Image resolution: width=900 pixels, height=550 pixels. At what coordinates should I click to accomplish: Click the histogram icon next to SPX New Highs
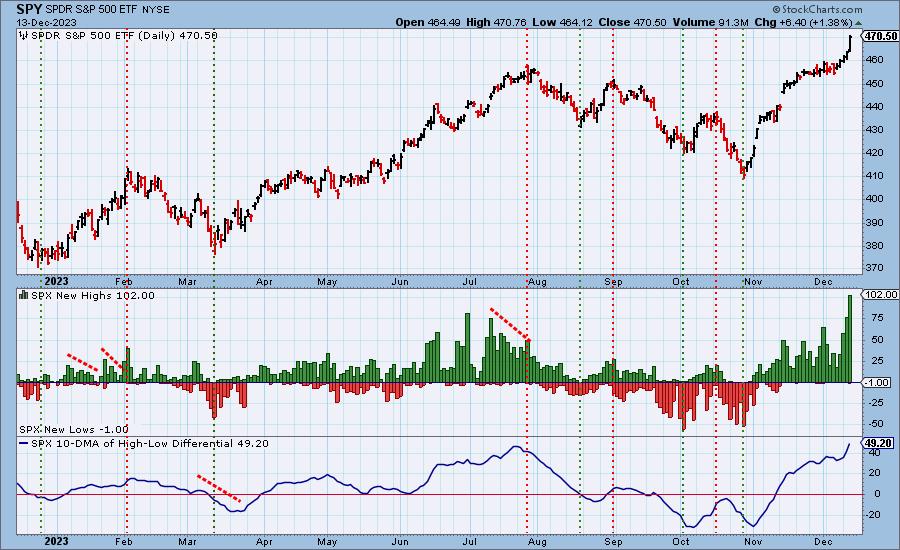coord(24,295)
